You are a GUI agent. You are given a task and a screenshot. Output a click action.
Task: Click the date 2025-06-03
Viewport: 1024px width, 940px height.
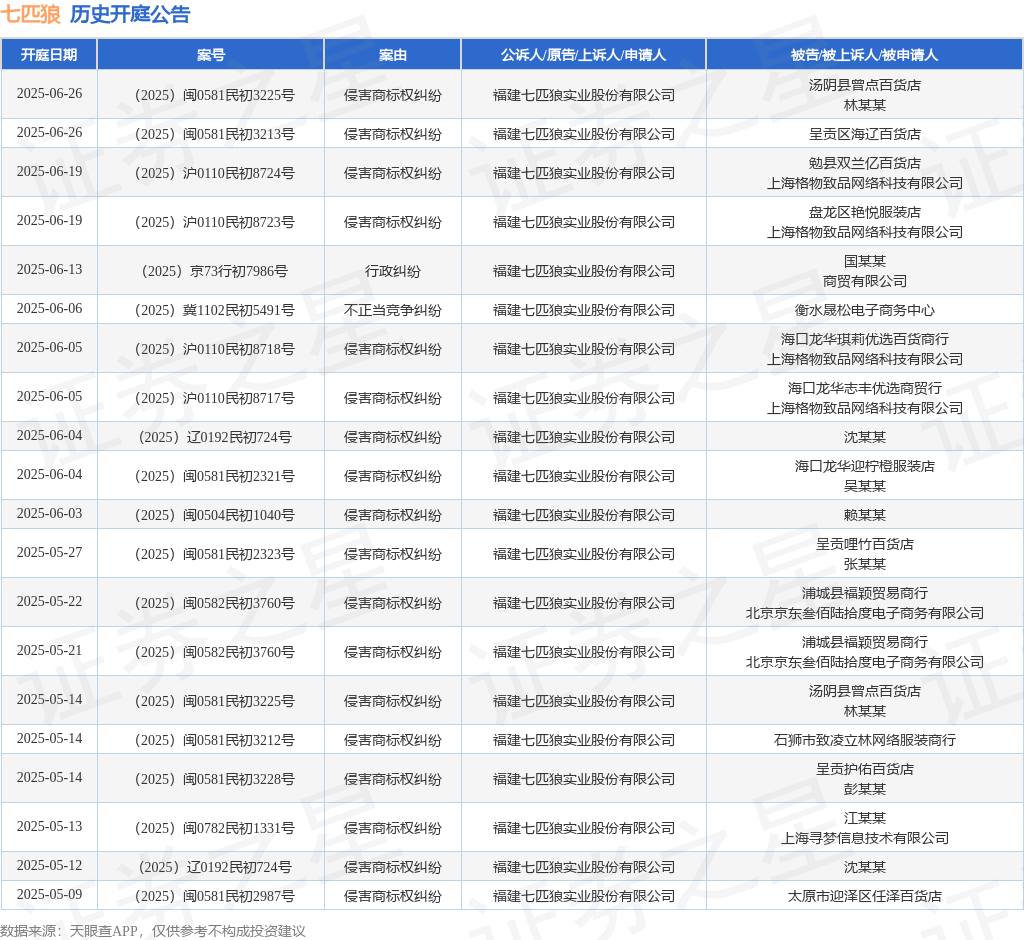[50, 513]
